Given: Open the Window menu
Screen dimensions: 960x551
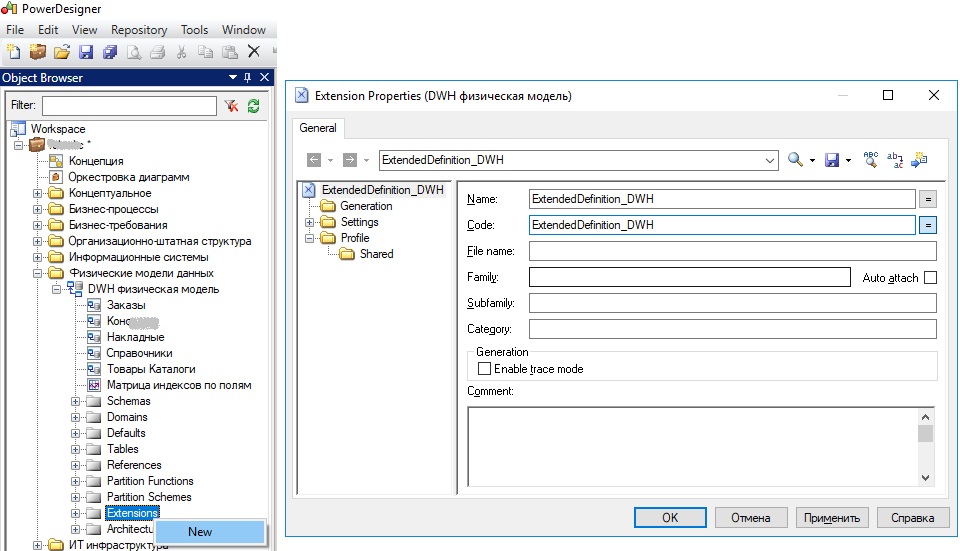Looking at the screenshot, I should tap(244, 29).
